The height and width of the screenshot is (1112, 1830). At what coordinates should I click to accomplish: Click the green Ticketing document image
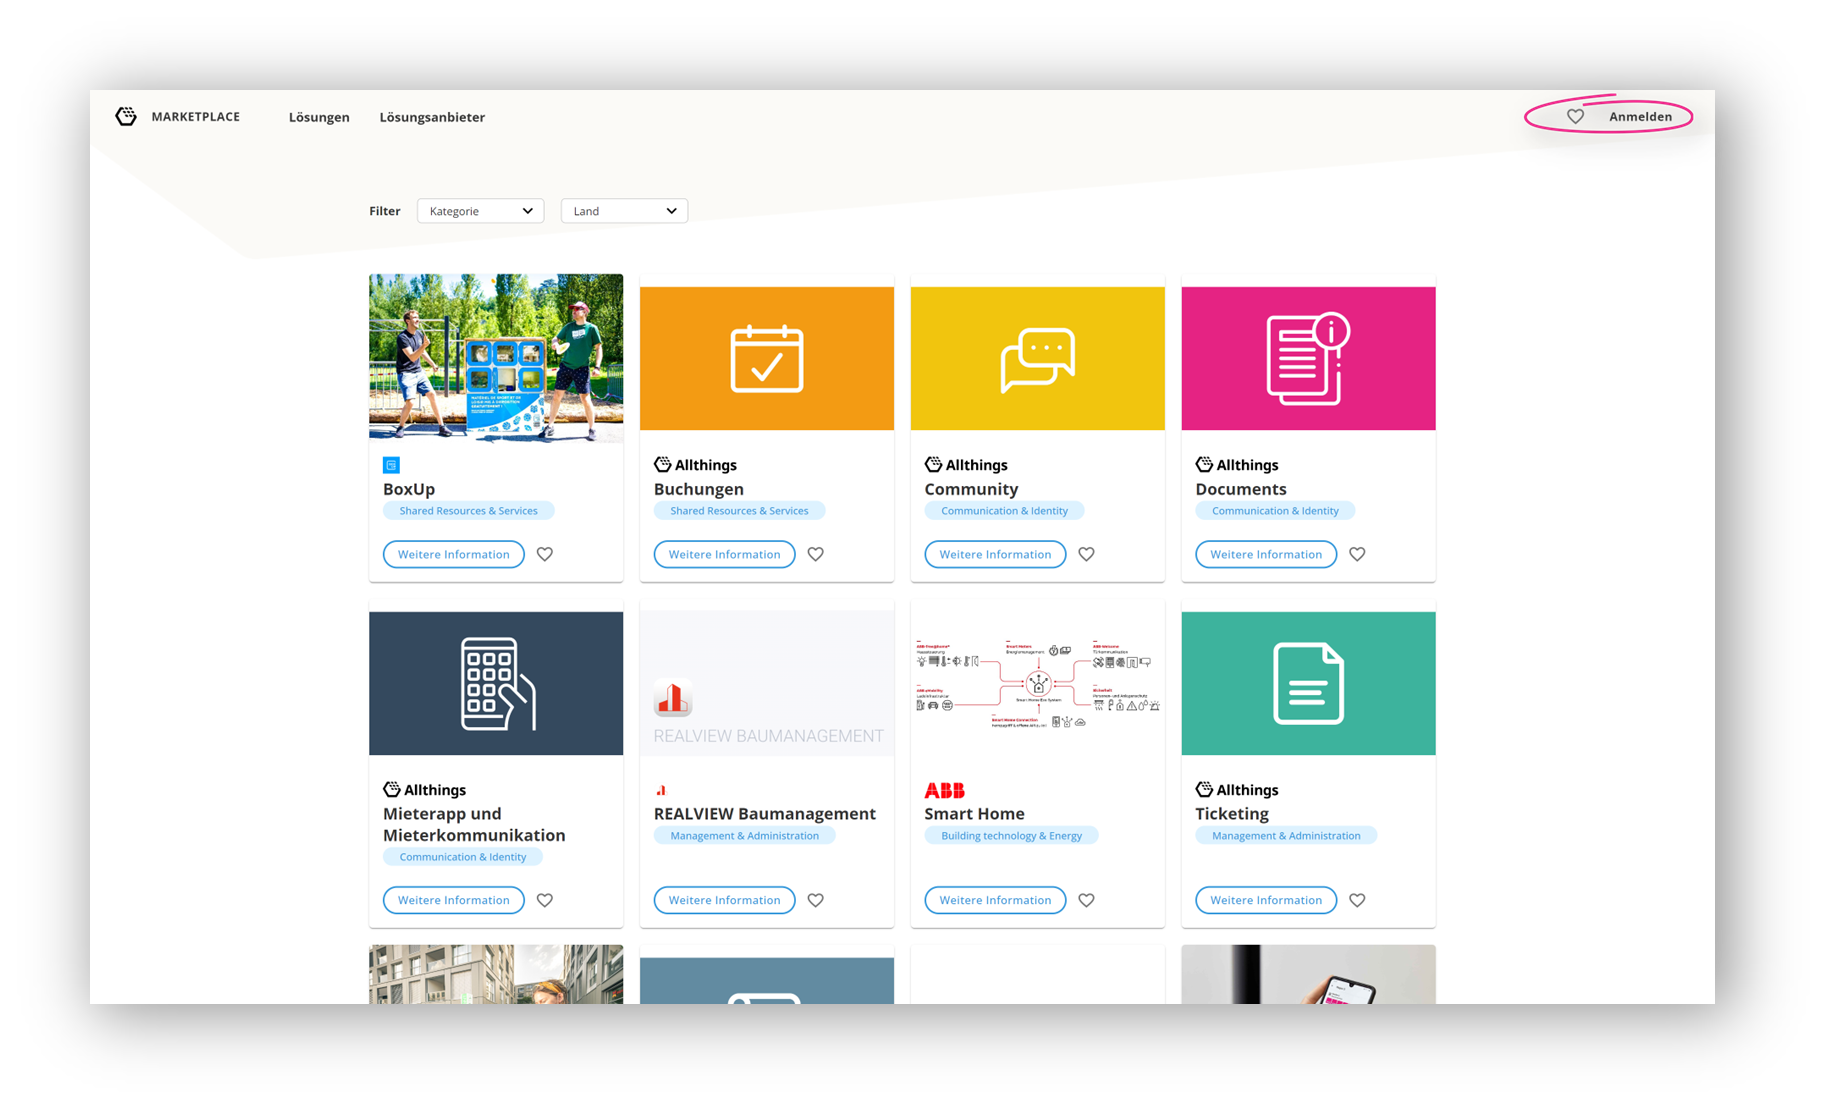(1308, 683)
